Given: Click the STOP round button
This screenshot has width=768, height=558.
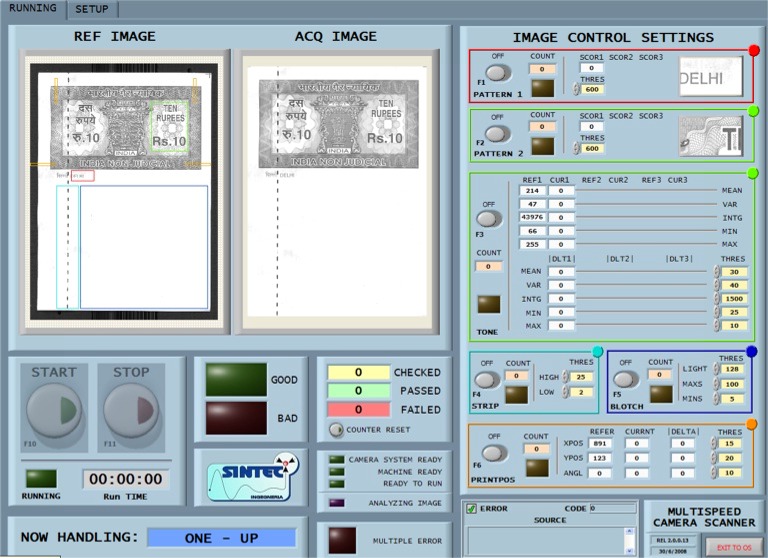Looking at the screenshot, I should pos(131,411).
